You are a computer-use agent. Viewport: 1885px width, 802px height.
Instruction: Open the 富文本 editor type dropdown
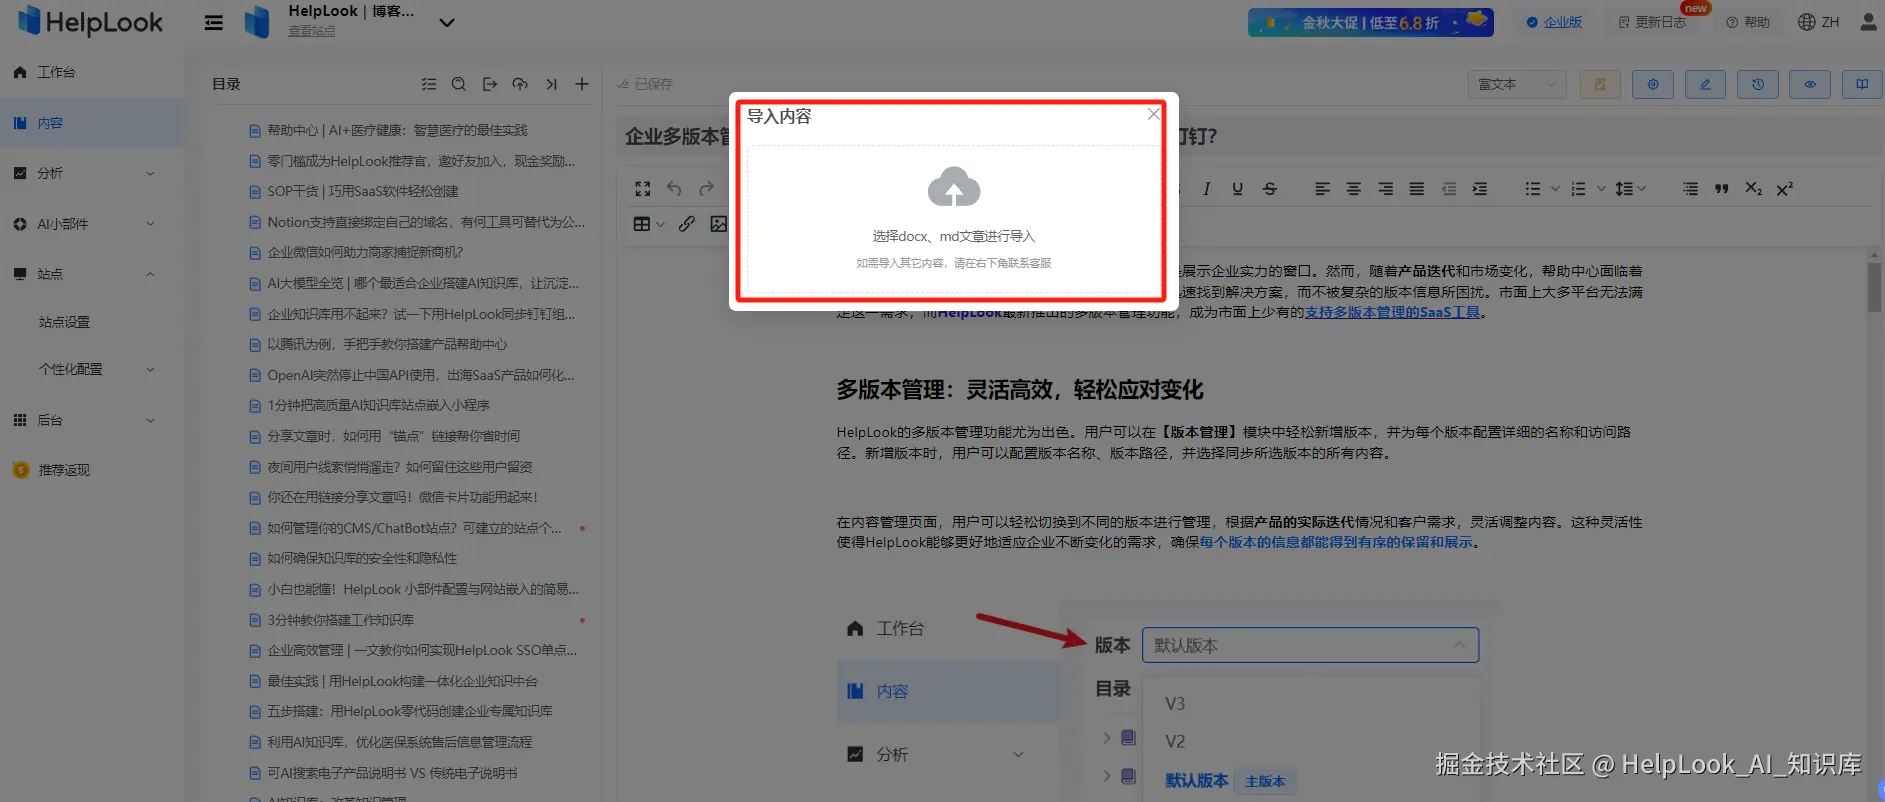[1517, 84]
